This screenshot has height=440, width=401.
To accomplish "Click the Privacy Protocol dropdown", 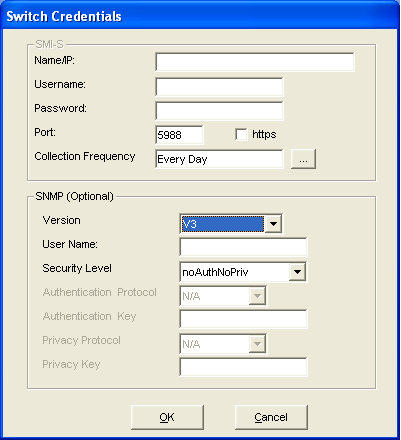I will 223,344.
